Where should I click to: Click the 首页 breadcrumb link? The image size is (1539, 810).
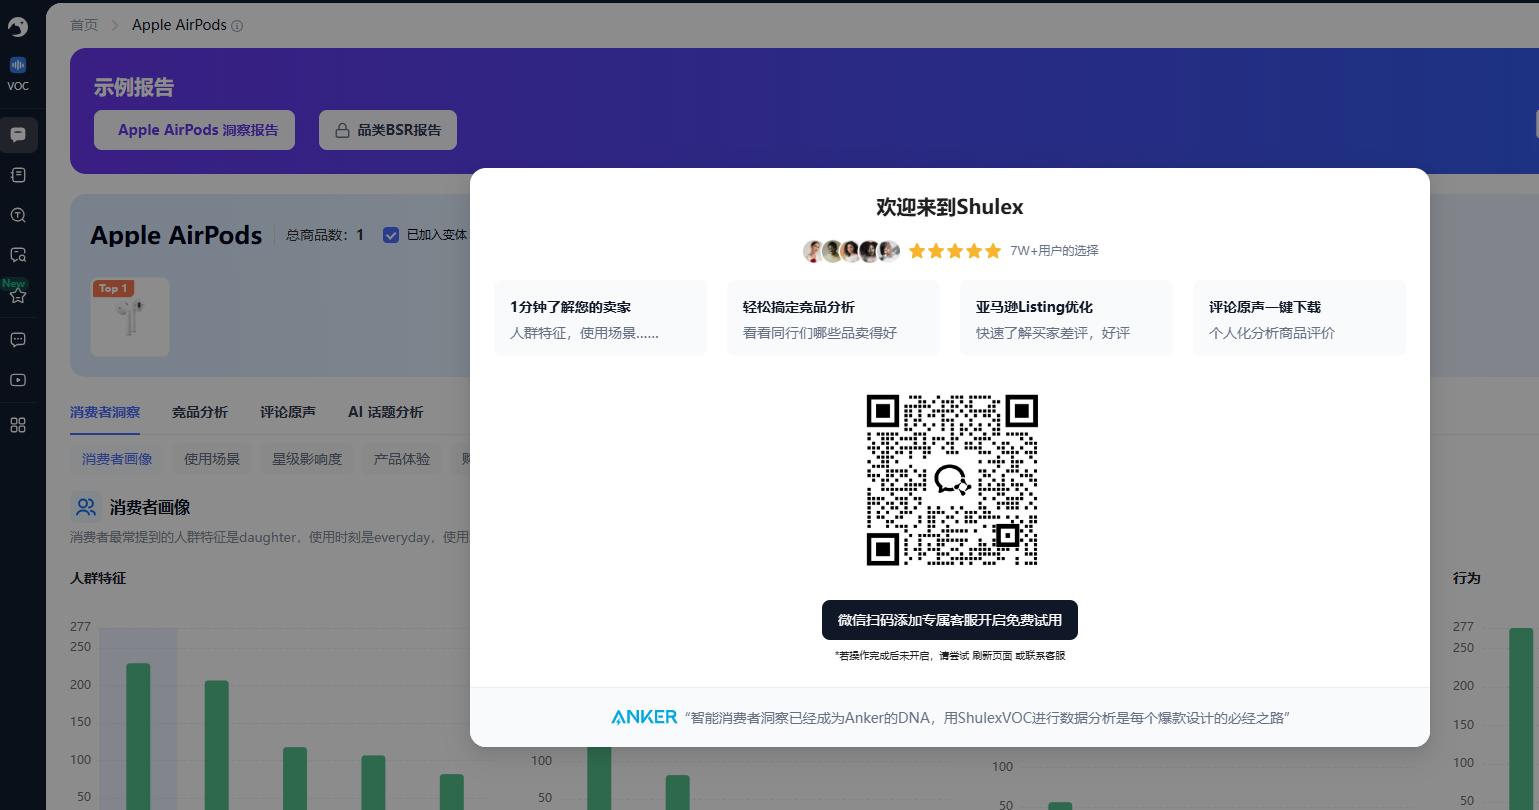[x=84, y=25]
